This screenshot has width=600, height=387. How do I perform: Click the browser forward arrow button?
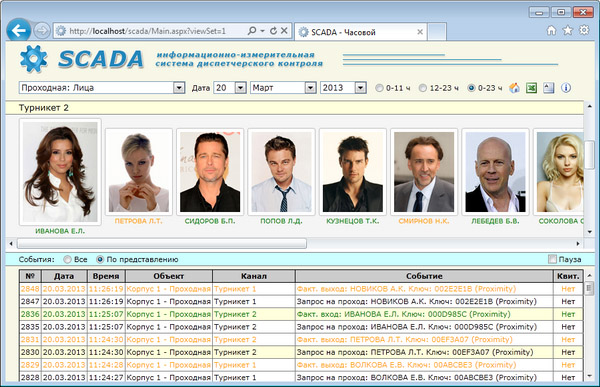42,31
